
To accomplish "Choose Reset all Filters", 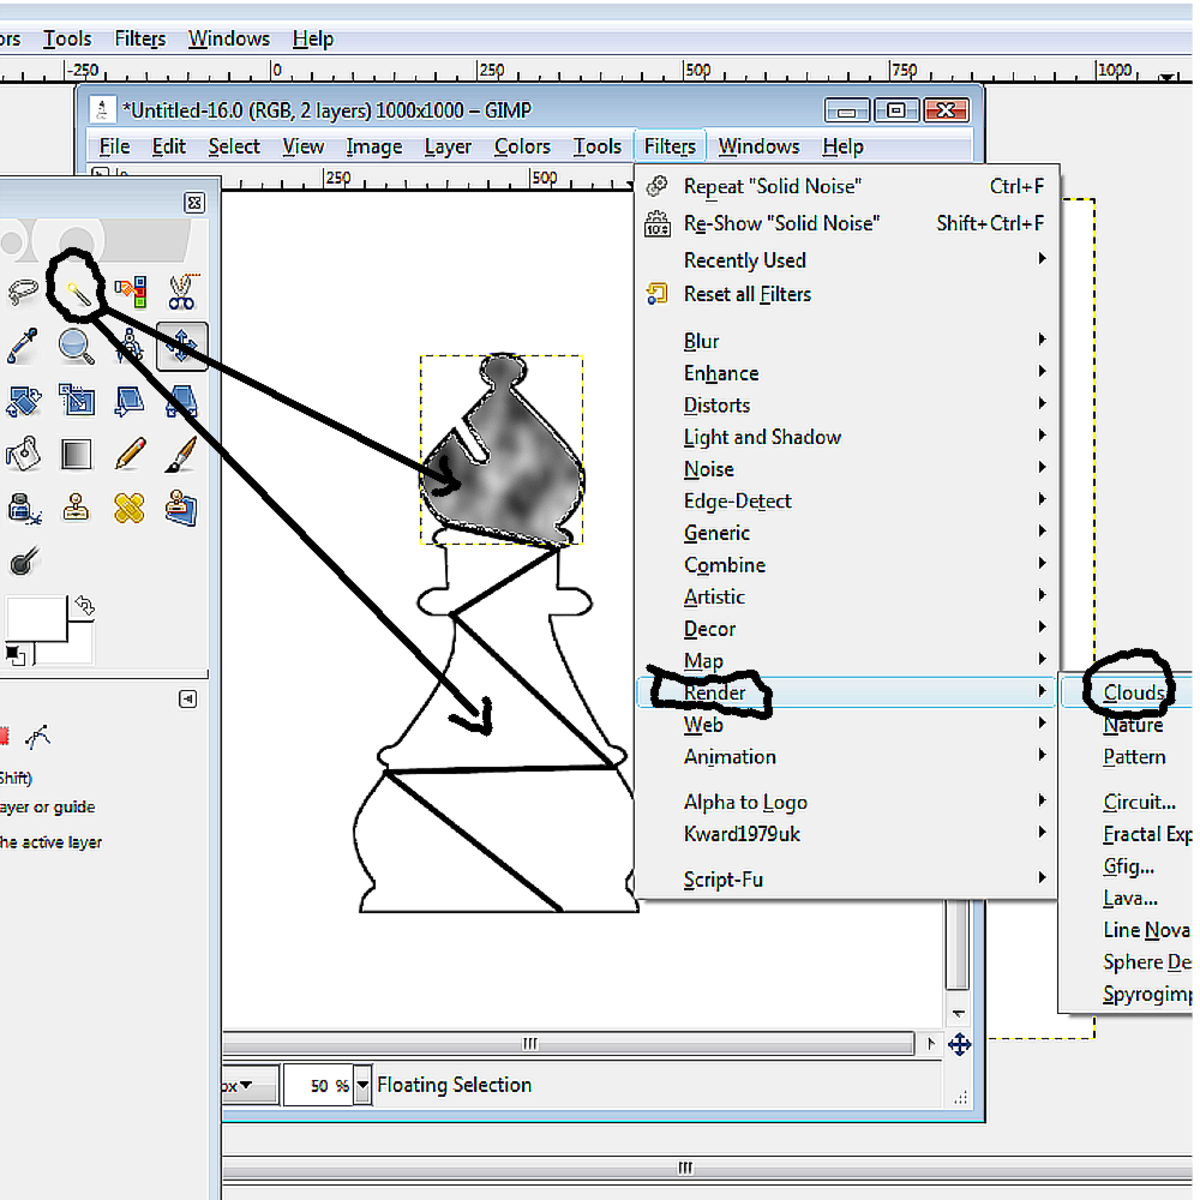I will click(x=846, y=294).
